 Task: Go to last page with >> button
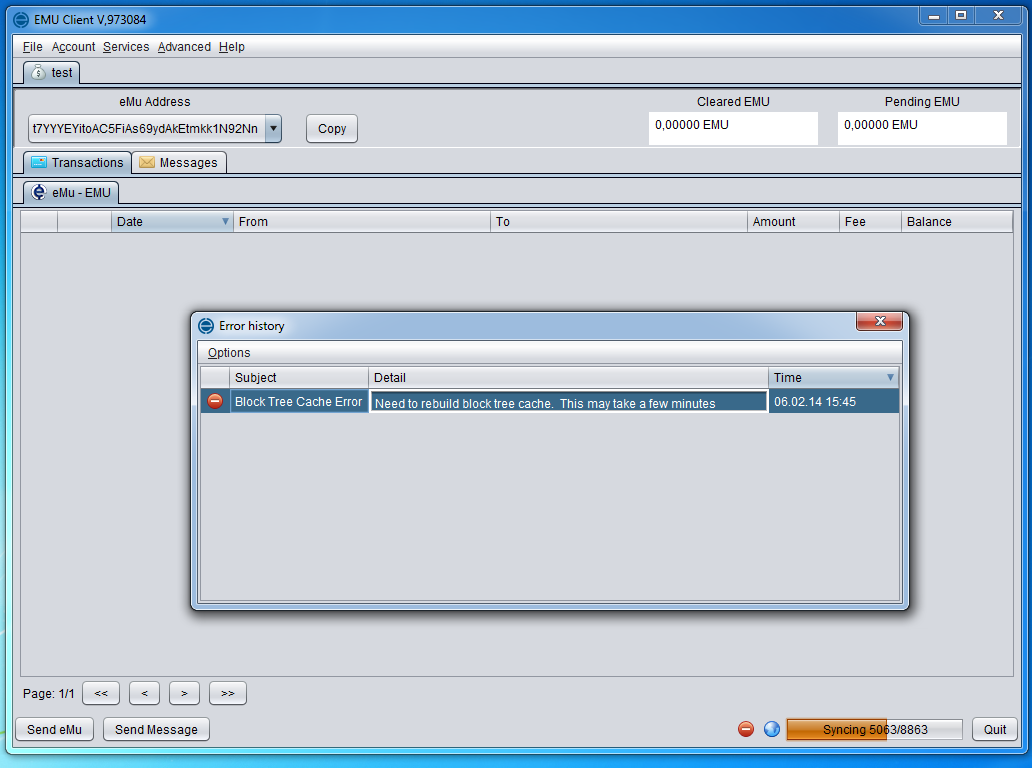227,693
